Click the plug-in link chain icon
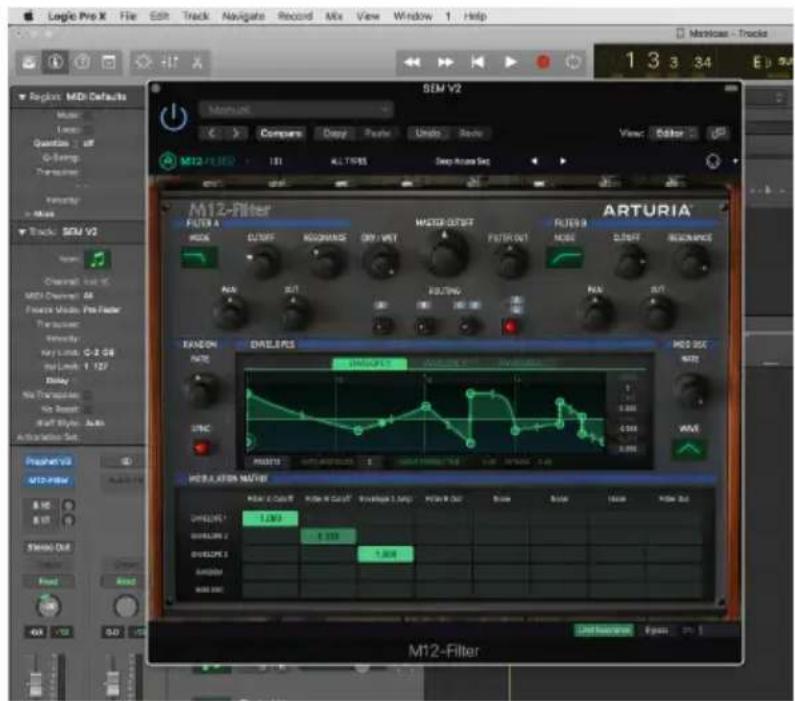 pos(718,134)
